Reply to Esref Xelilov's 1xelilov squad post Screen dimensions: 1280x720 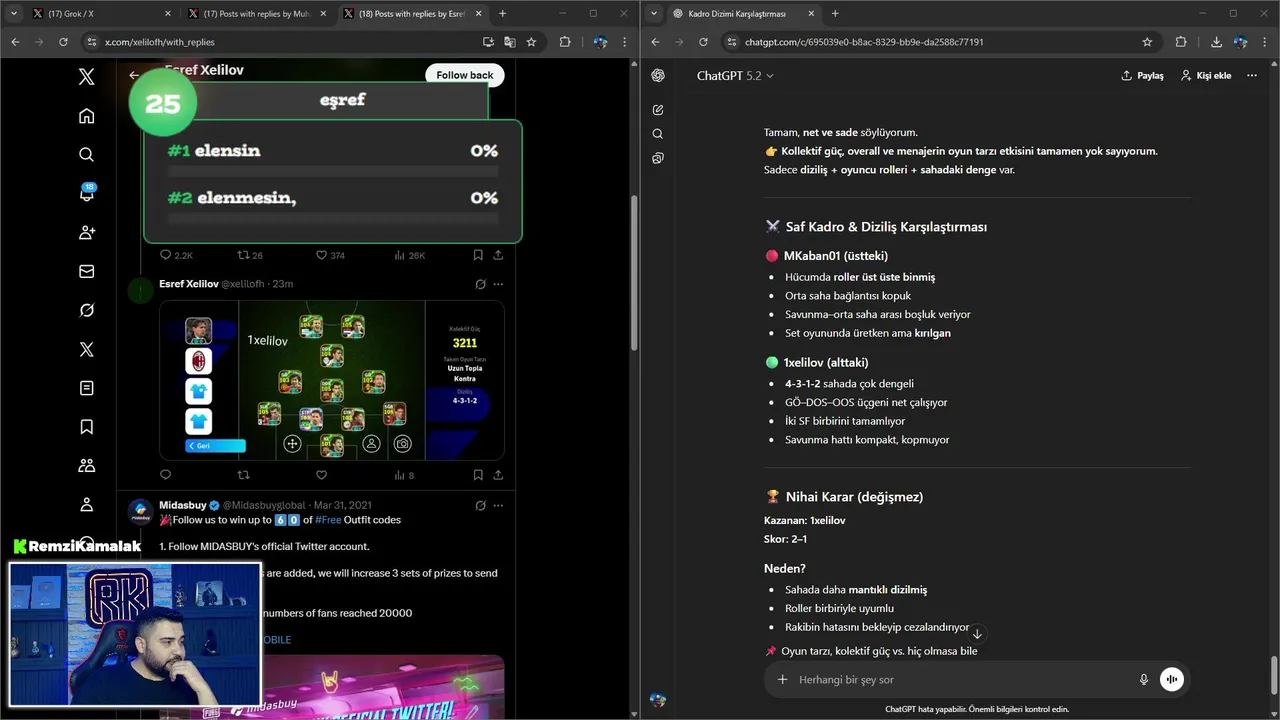(x=166, y=475)
